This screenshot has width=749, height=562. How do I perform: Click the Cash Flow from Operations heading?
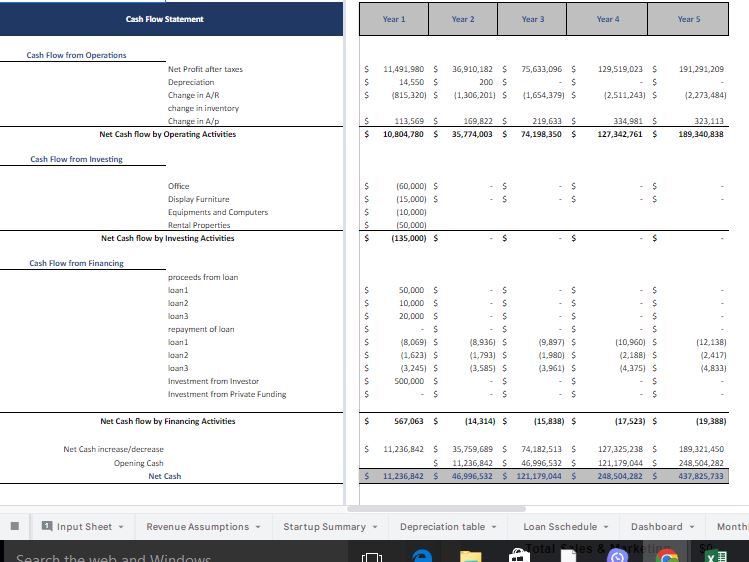(x=76, y=55)
